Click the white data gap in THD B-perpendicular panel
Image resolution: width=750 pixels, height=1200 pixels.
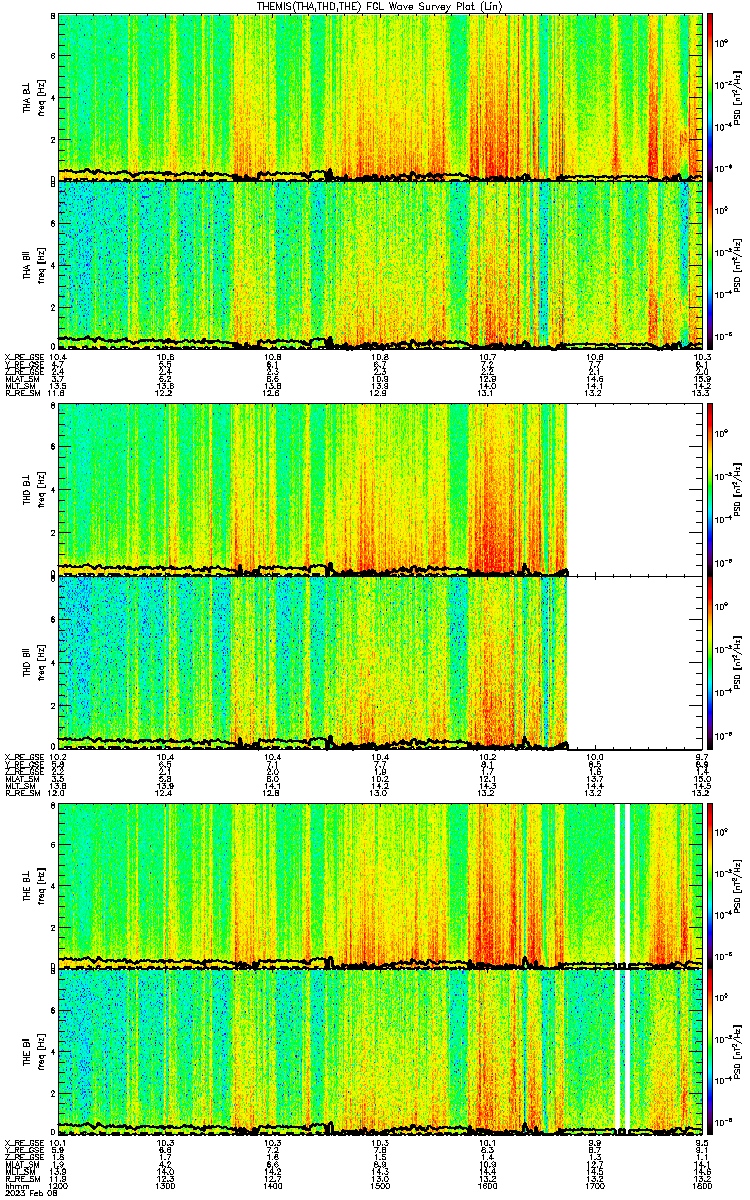[x=634, y=489]
